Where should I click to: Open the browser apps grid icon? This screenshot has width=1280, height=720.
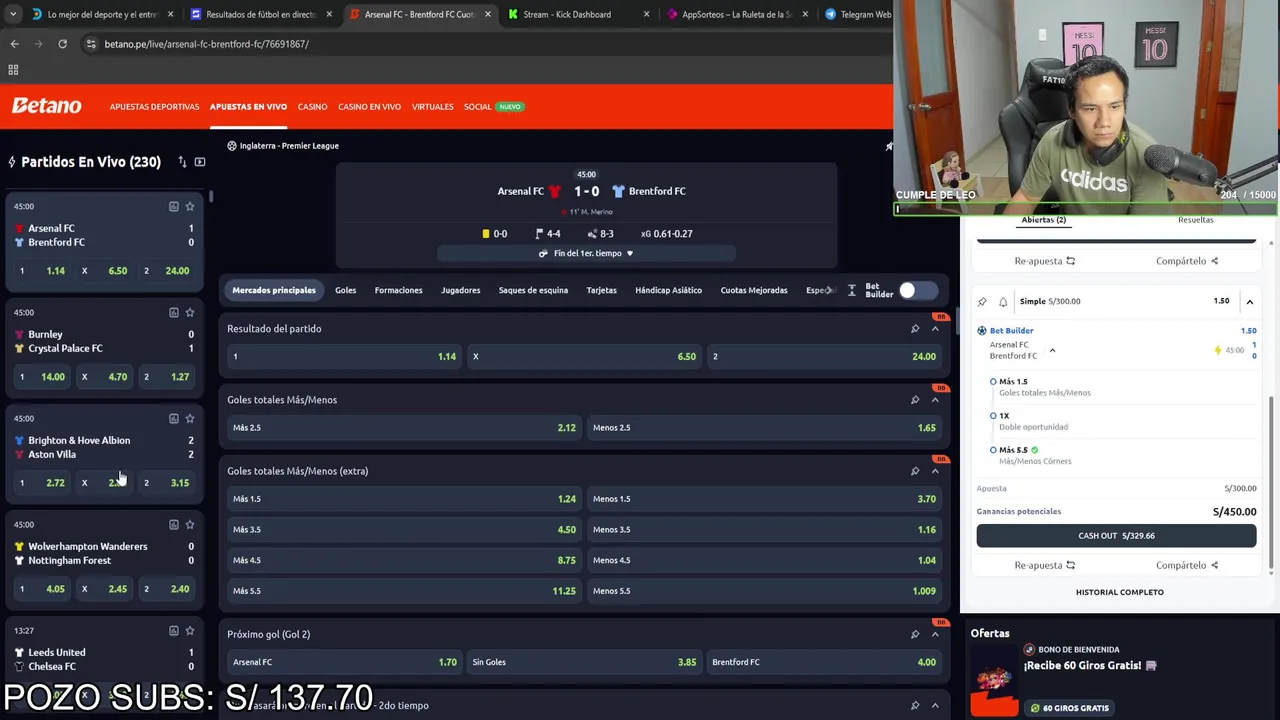pyautogui.click(x=13, y=70)
